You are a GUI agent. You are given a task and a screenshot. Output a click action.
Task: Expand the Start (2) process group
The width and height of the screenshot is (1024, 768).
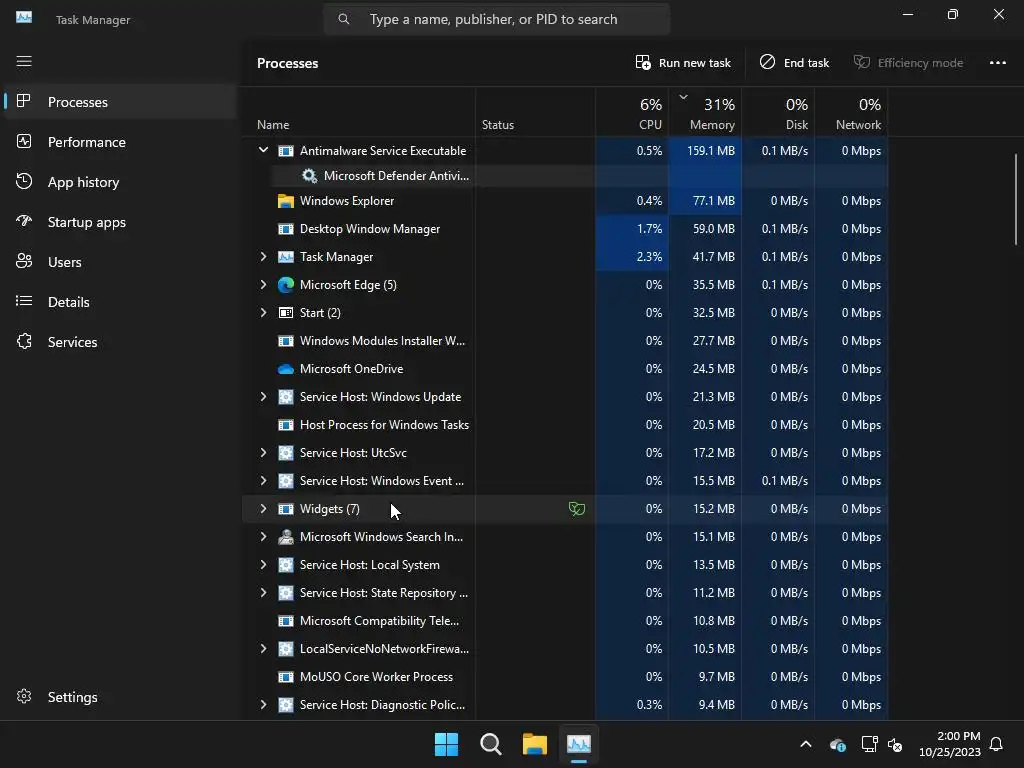click(263, 313)
